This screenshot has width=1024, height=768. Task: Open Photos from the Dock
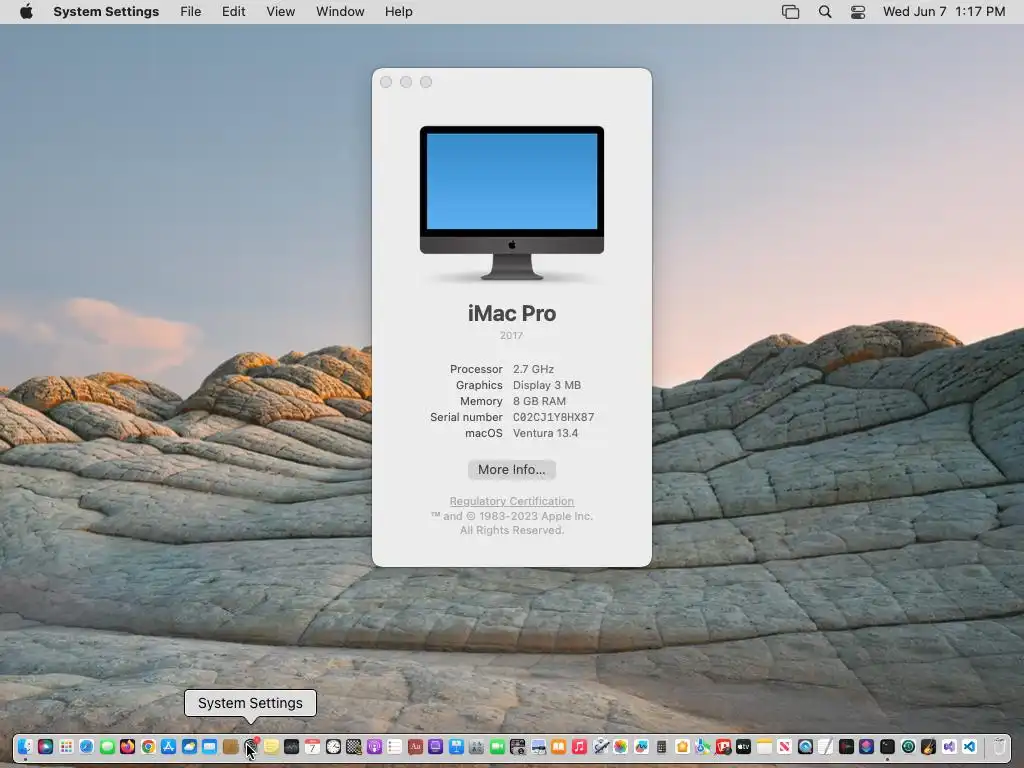pyautogui.click(x=620, y=746)
